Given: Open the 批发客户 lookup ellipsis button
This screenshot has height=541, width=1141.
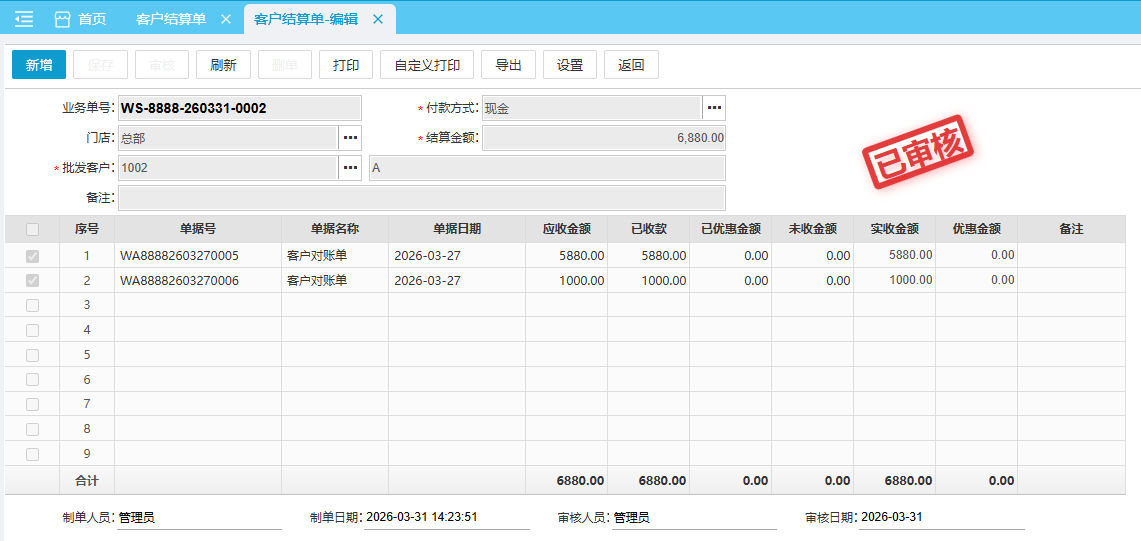Looking at the screenshot, I should pos(350,168).
